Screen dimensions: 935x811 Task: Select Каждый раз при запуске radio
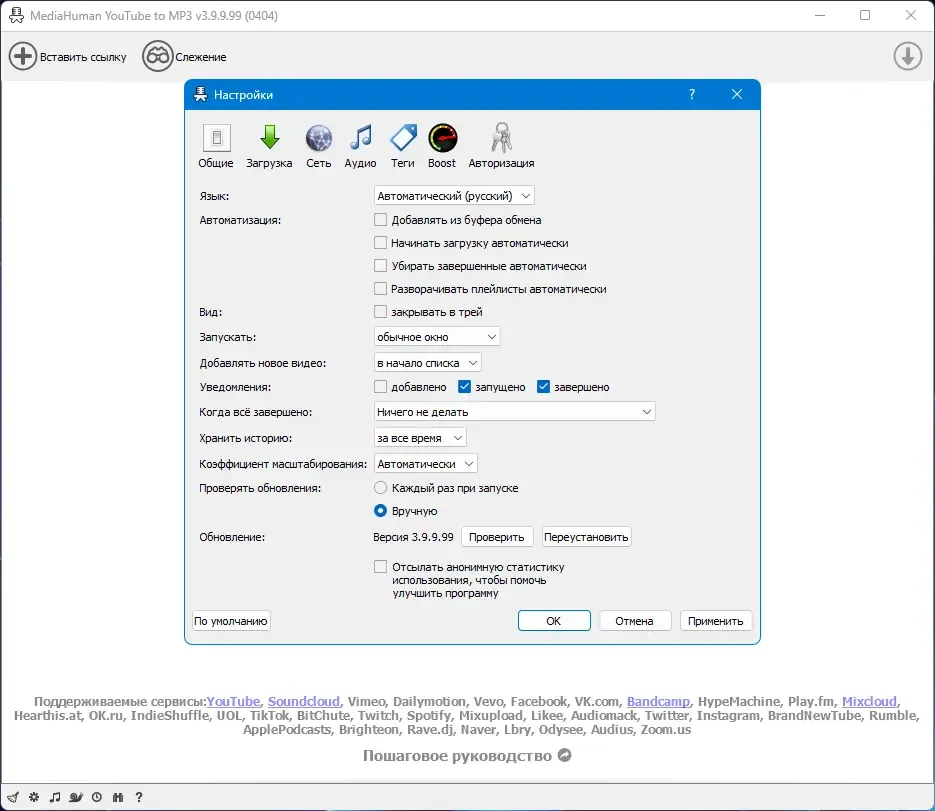coord(380,488)
